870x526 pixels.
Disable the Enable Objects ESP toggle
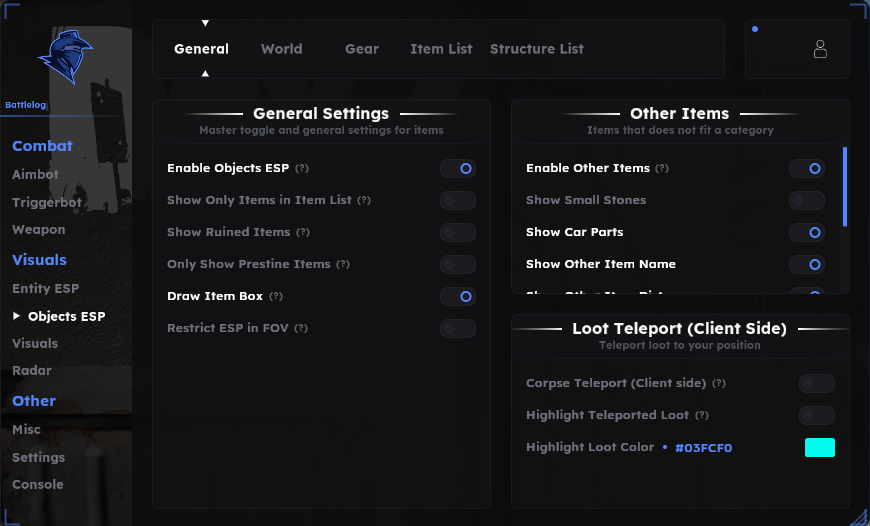click(458, 169)
